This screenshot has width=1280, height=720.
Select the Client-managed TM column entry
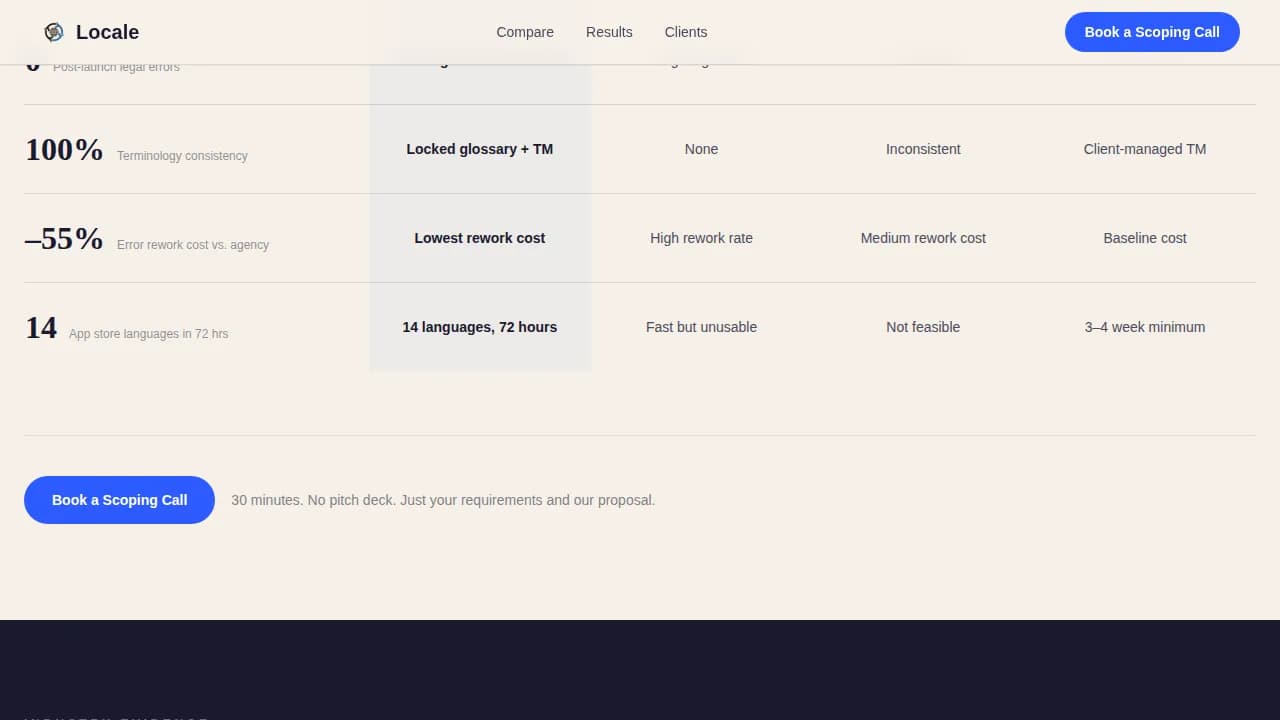(x=1145, y=149)
